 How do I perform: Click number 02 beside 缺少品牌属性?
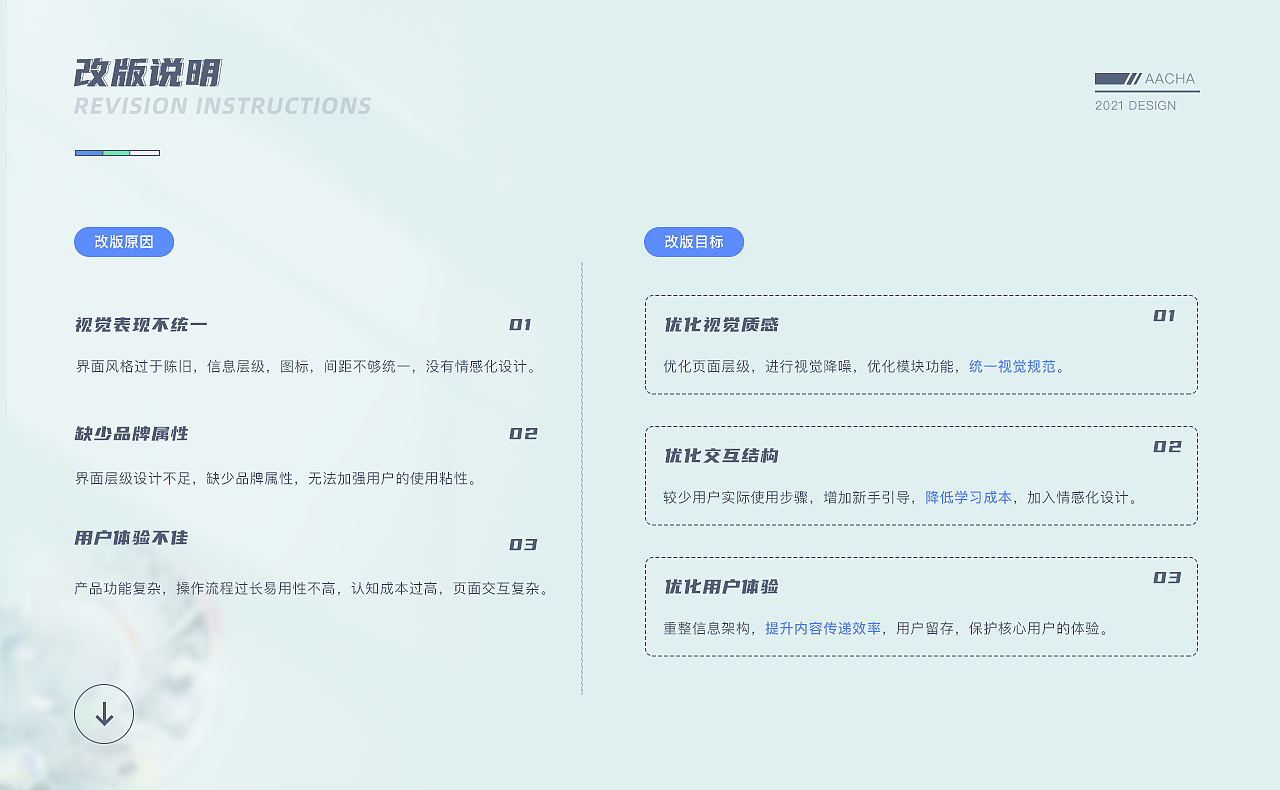coord(523,434)
